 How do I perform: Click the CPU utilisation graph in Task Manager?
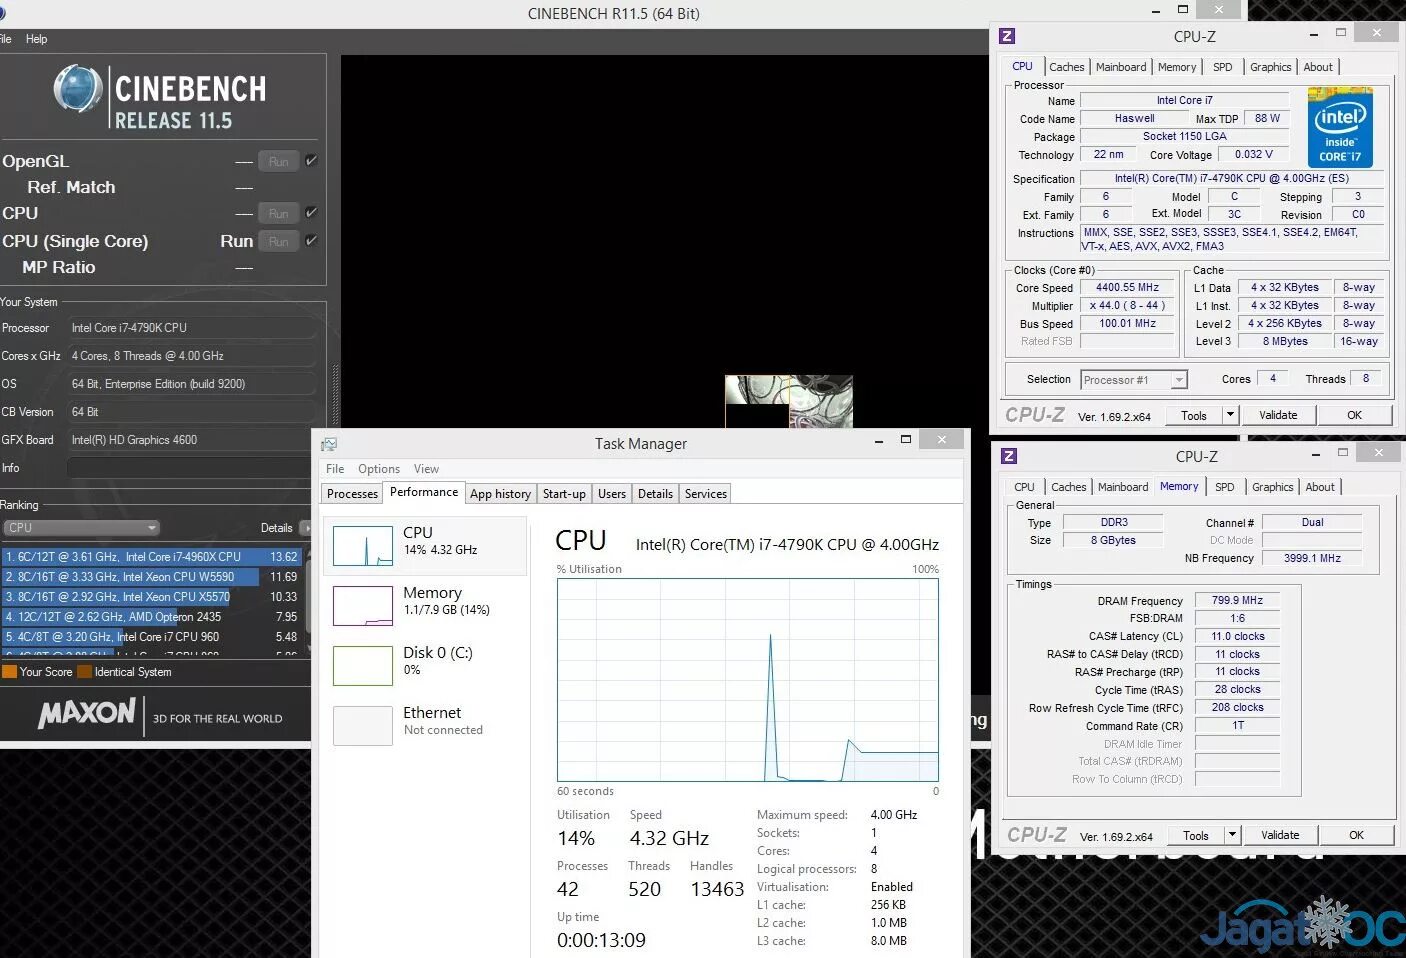tap(748, 680)
